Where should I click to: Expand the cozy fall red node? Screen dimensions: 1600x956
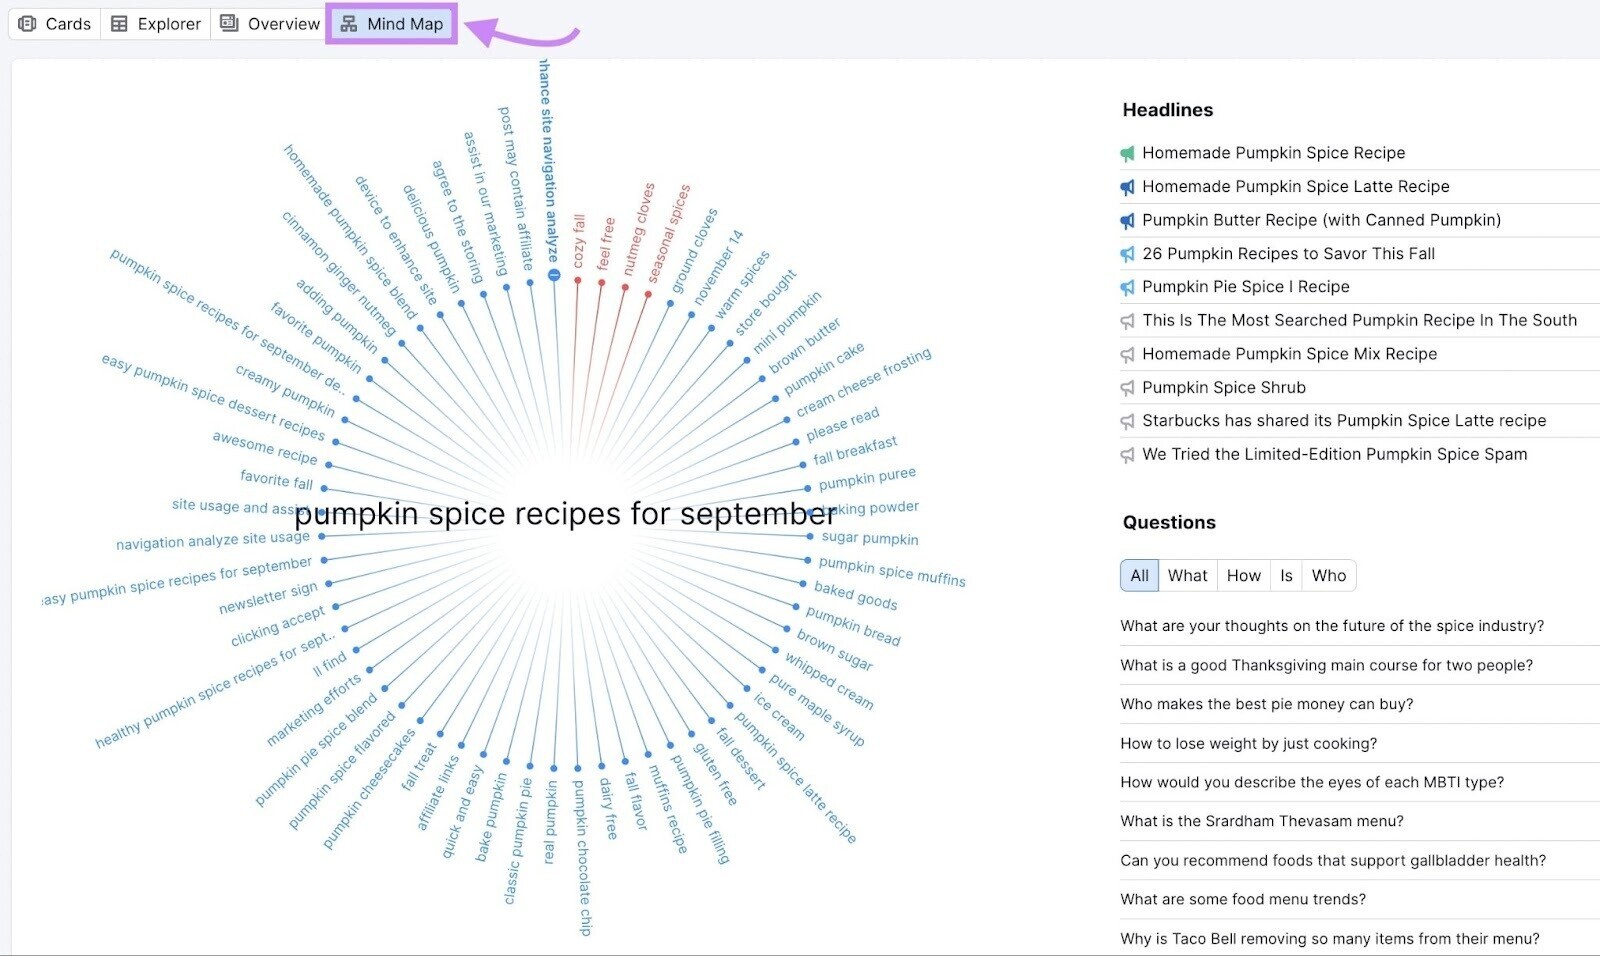(577, 280)
